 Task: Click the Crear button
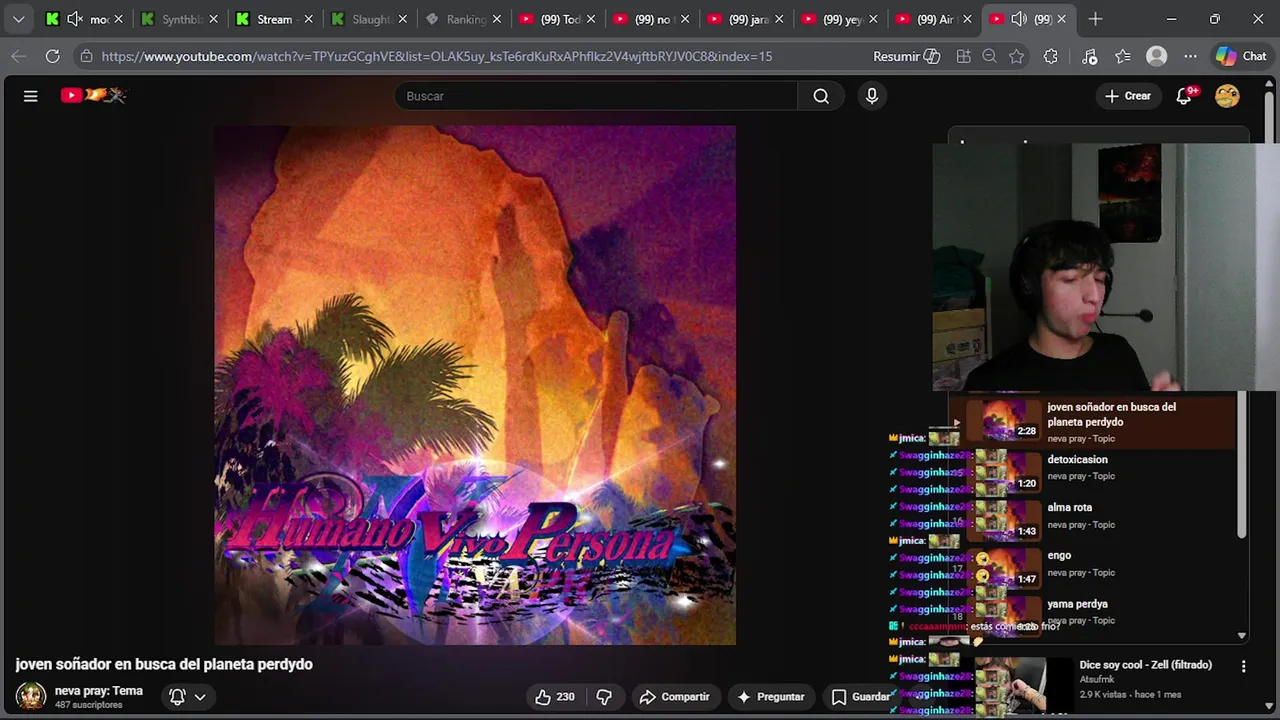(x=1128, y=96)
